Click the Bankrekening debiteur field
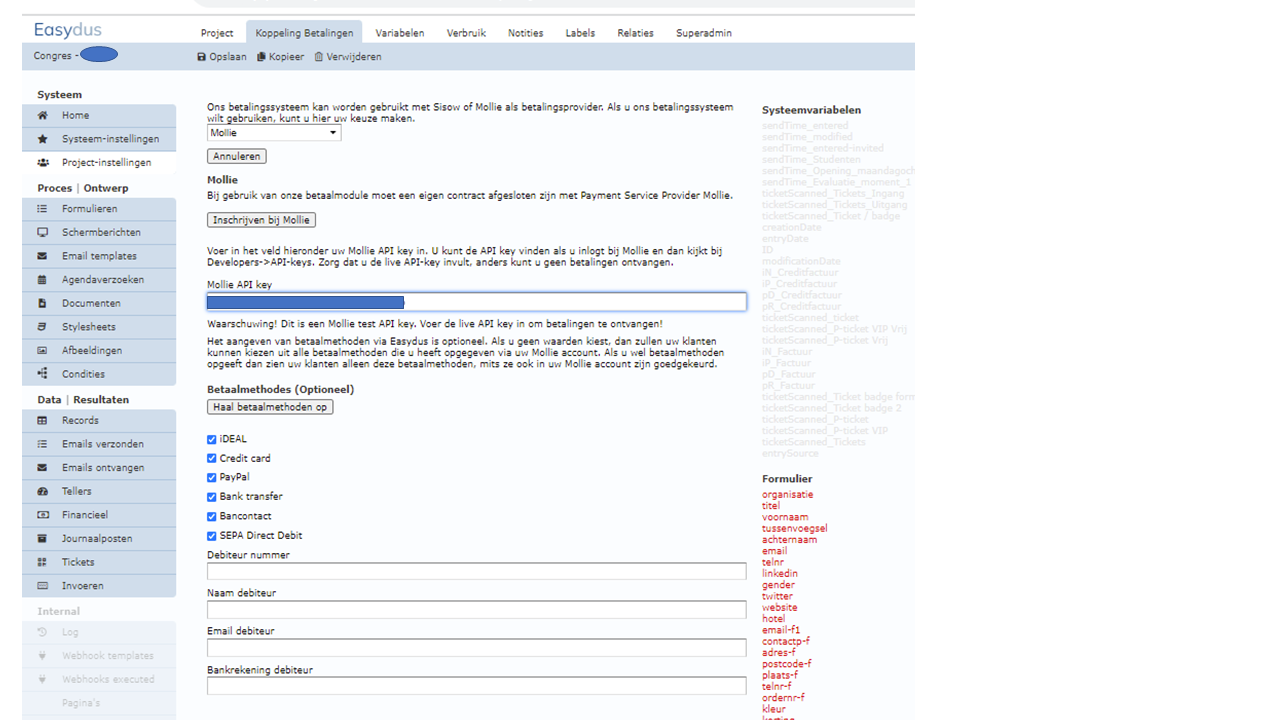The width and height of the screenshot is (1280, 720). click(x=476, y=686)
